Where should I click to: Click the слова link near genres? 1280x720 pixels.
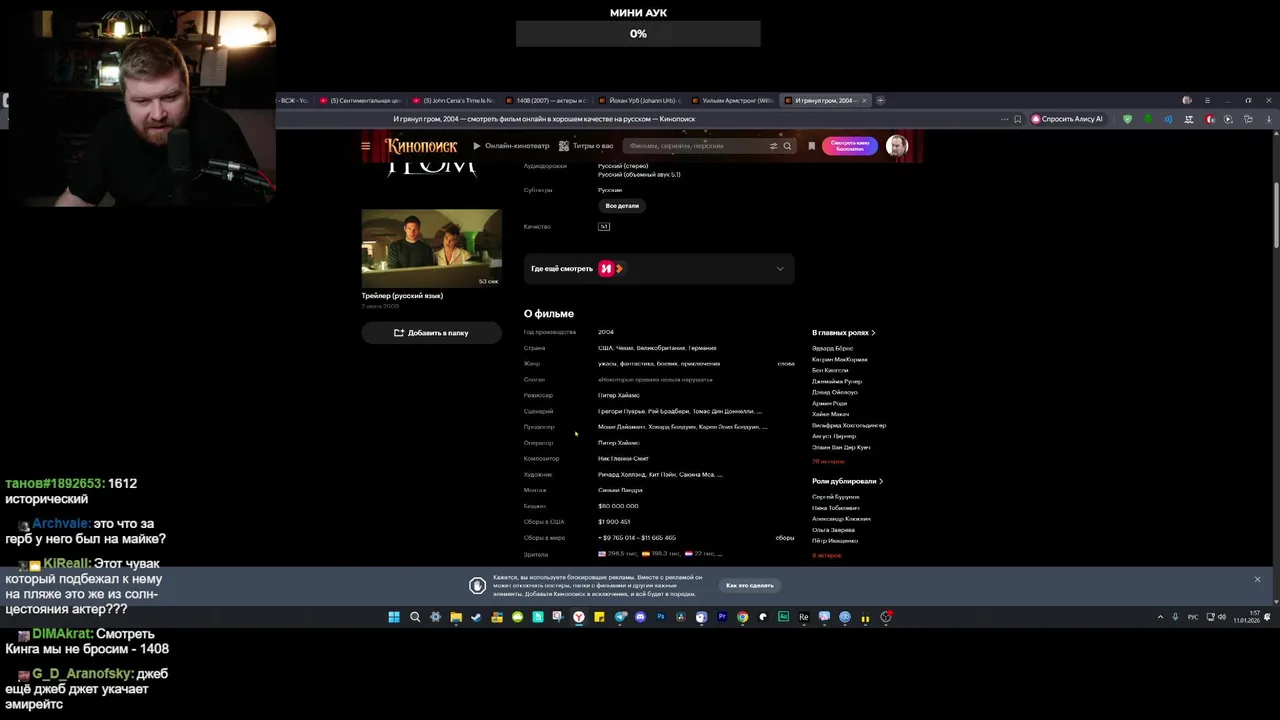click(786, 364)
